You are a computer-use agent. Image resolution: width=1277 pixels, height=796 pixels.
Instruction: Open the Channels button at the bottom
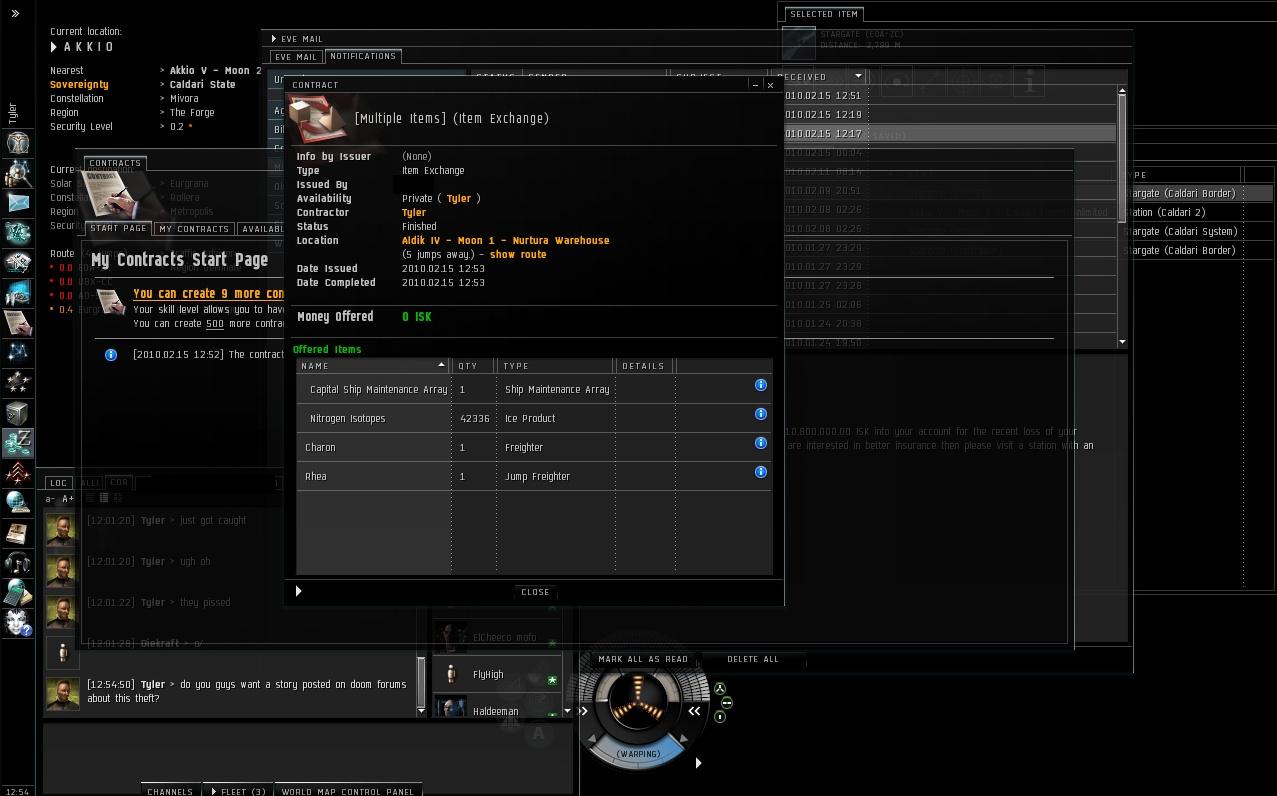point(170,791)
